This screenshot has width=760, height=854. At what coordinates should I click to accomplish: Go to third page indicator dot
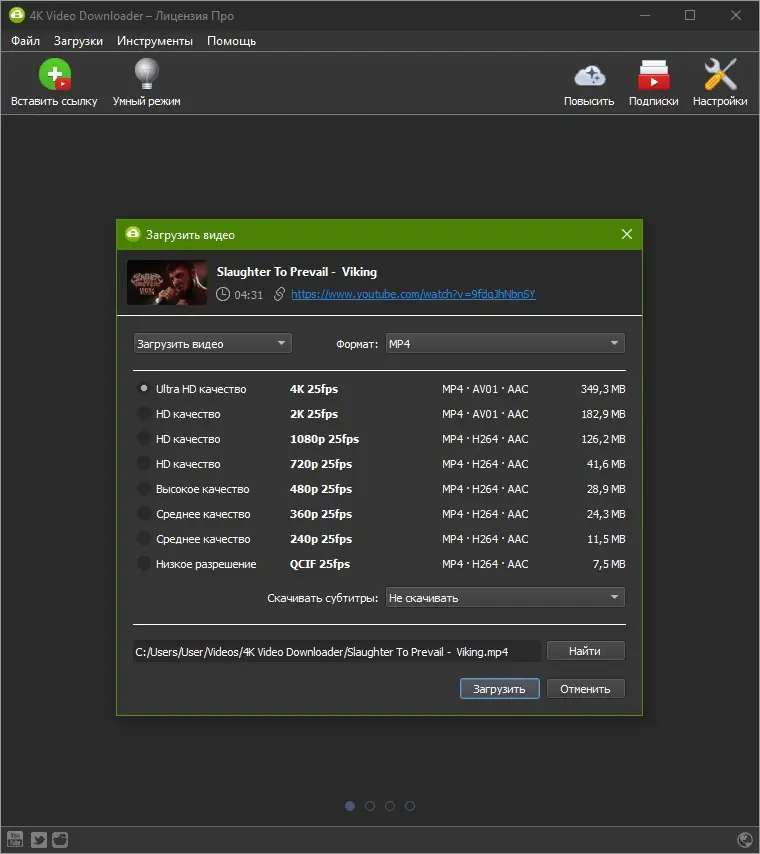pyautogui.click(x=390, y=806)
